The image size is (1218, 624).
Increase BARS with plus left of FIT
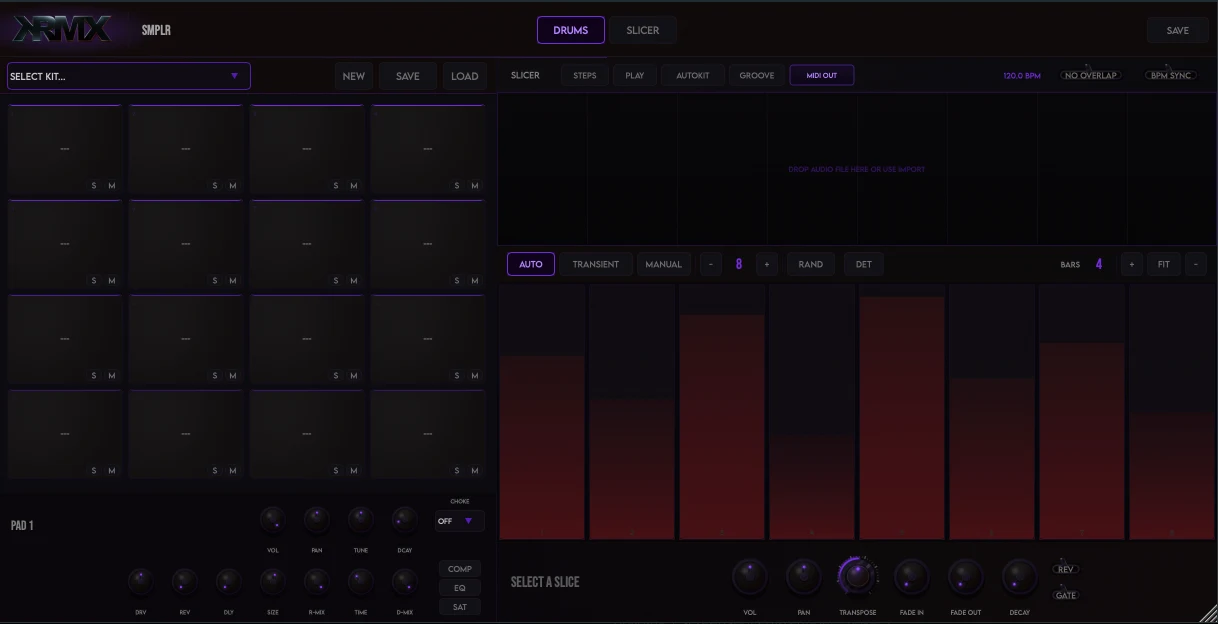[x=1132, y=264]
